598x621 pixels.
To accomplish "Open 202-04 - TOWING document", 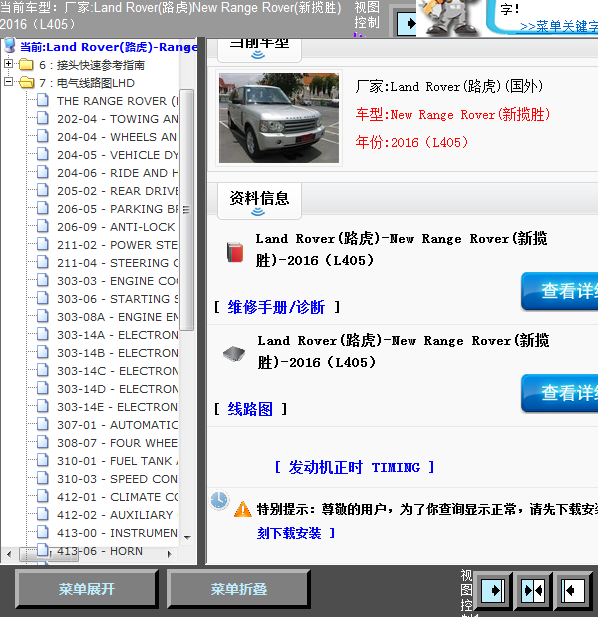I will click(x=118, y=119).
